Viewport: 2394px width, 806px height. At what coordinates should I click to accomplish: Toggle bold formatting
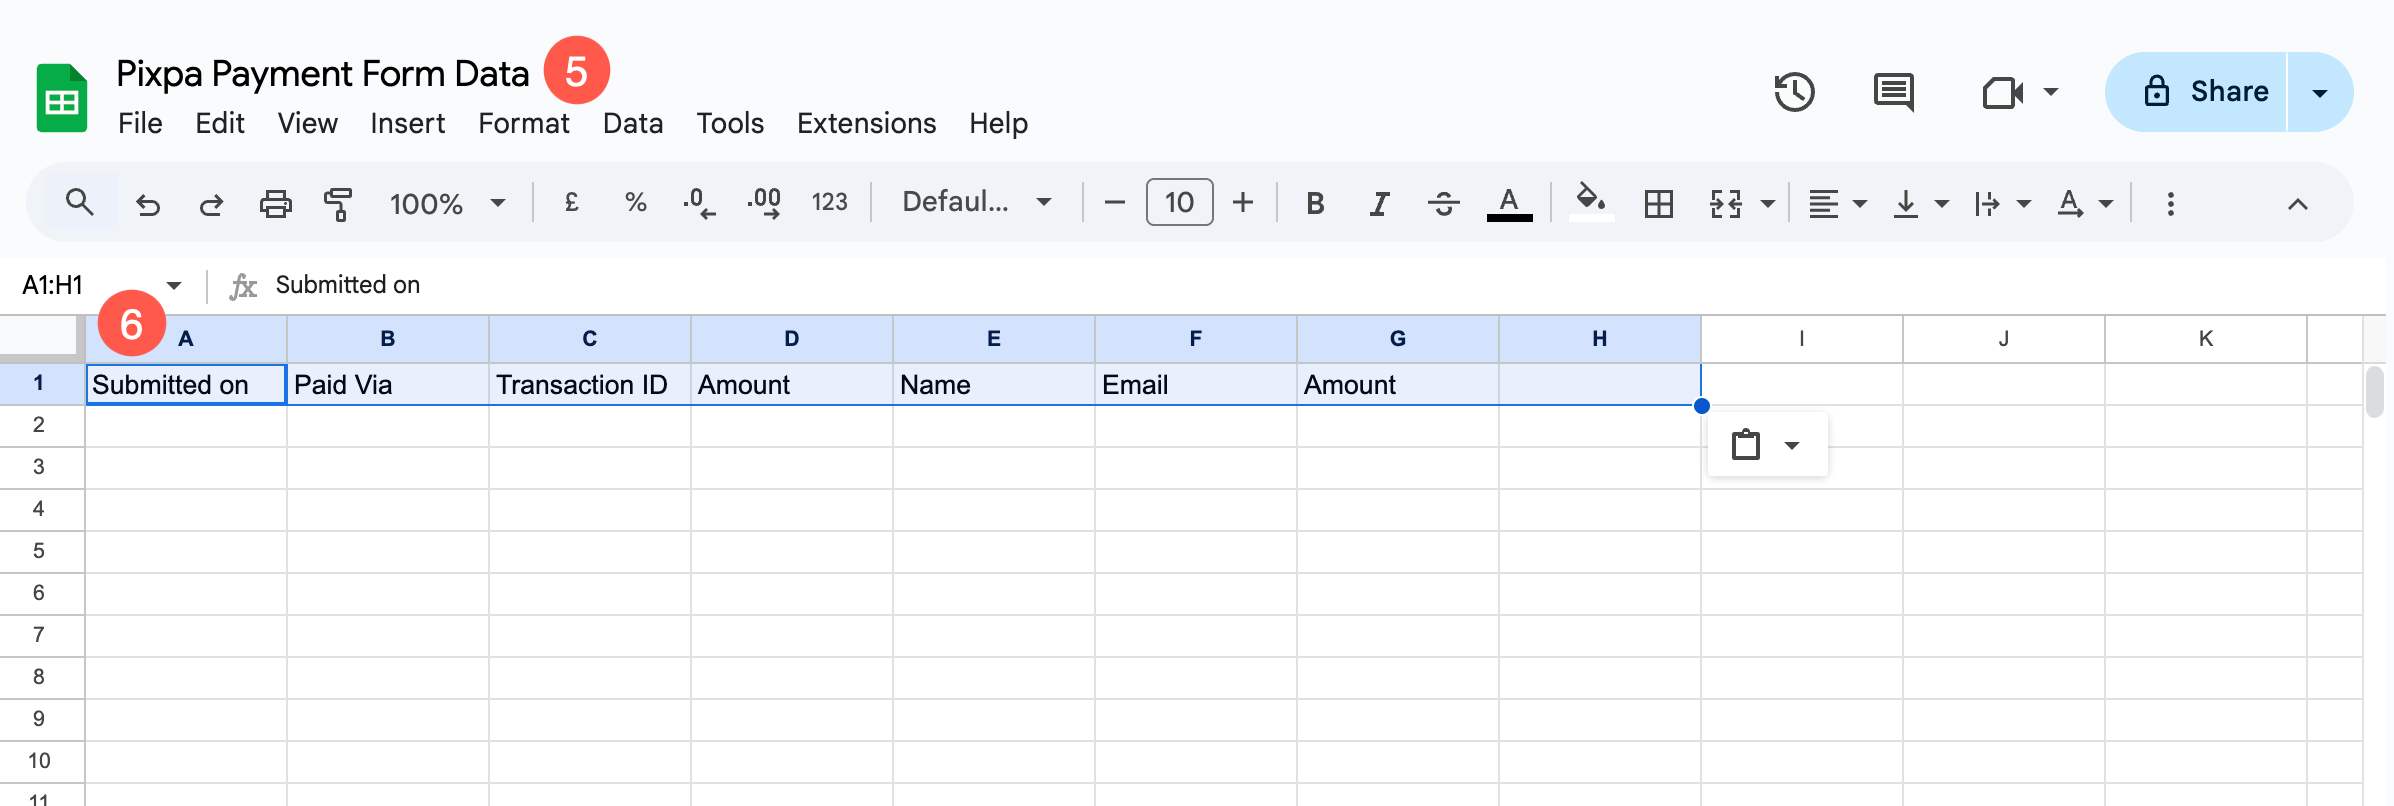(x=1315, y=204)
